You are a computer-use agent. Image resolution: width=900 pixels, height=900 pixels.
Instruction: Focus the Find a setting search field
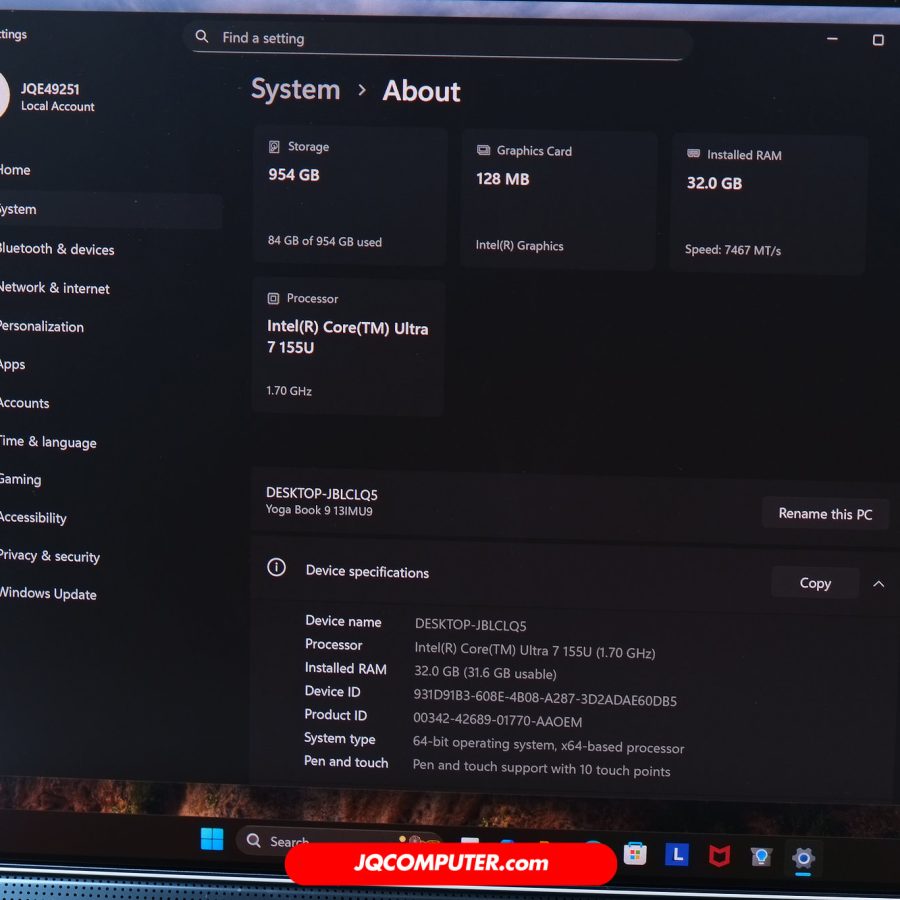click(439, 39)
